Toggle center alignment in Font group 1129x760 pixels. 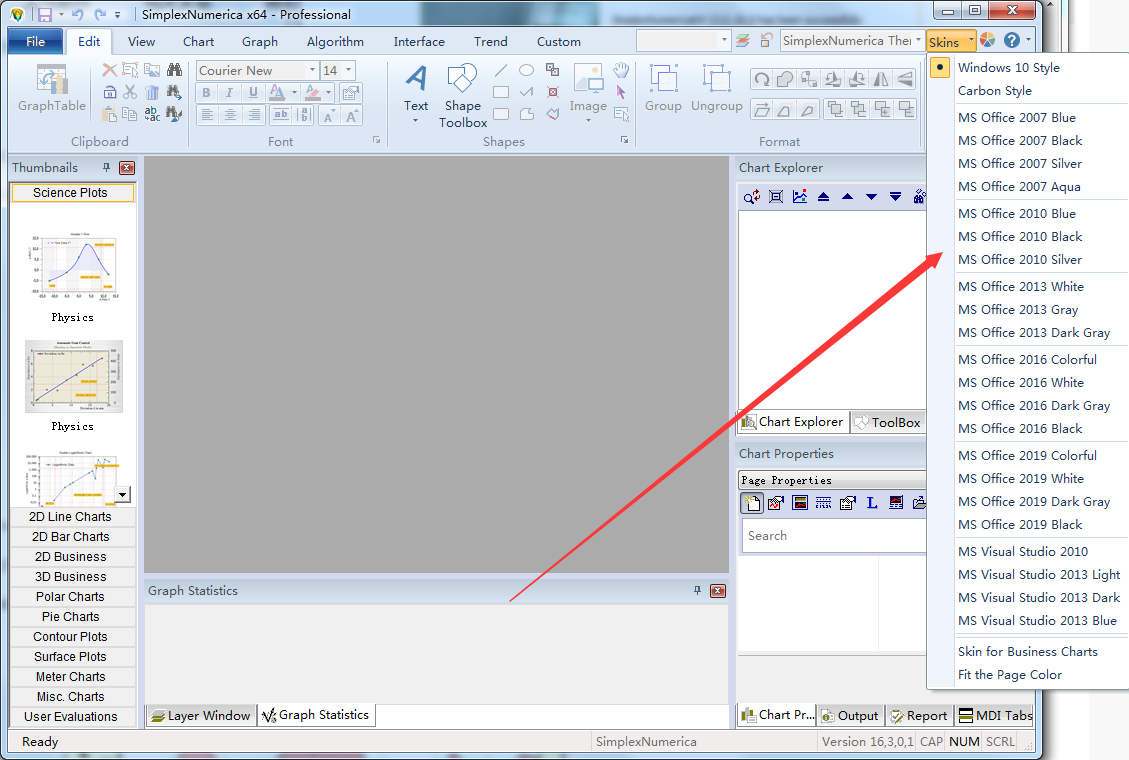point(230,114)
